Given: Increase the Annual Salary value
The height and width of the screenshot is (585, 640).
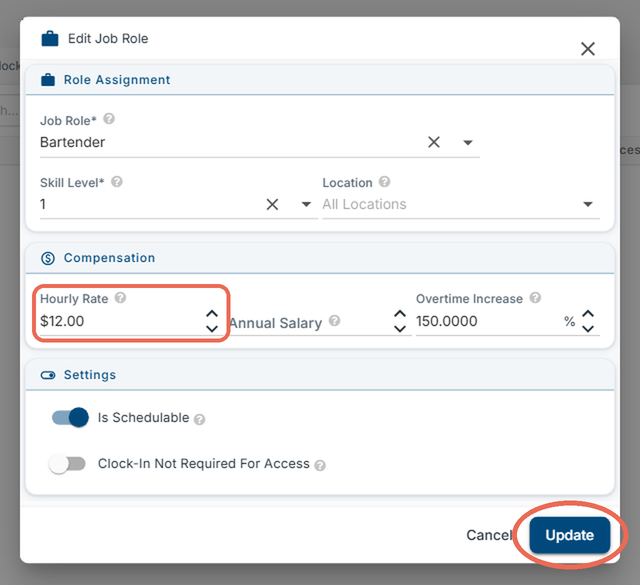Looking at the screenshot, I should (400, 314).
